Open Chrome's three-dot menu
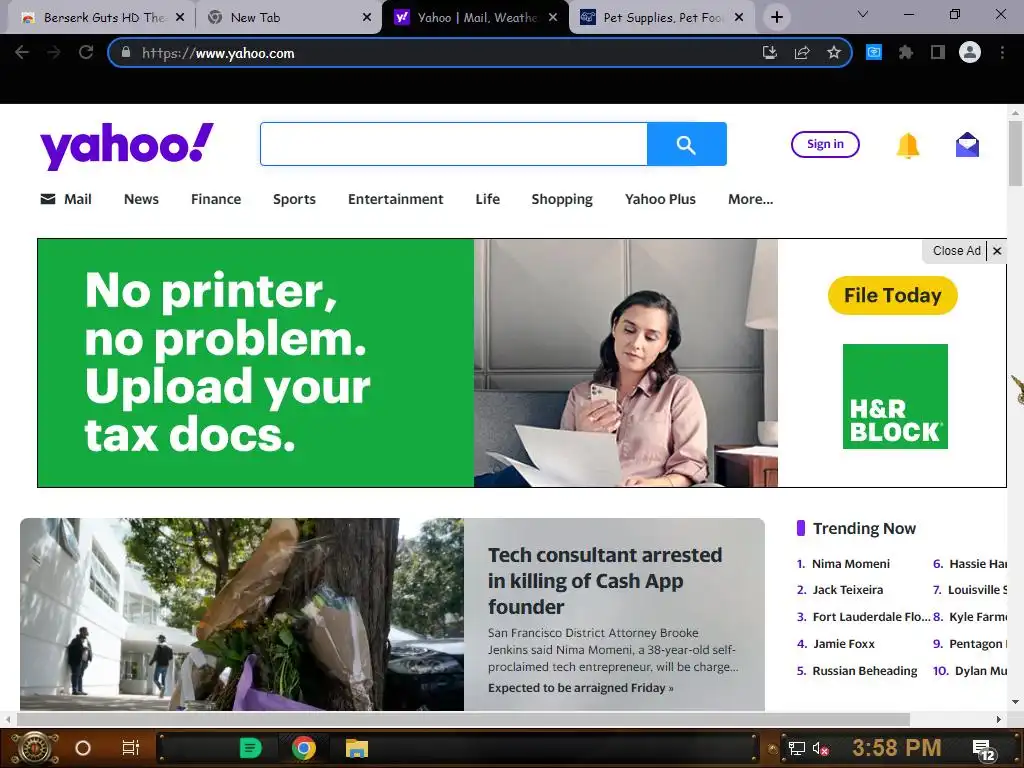The height and width of the screenshot is (768, 1024). point(1002,52)
